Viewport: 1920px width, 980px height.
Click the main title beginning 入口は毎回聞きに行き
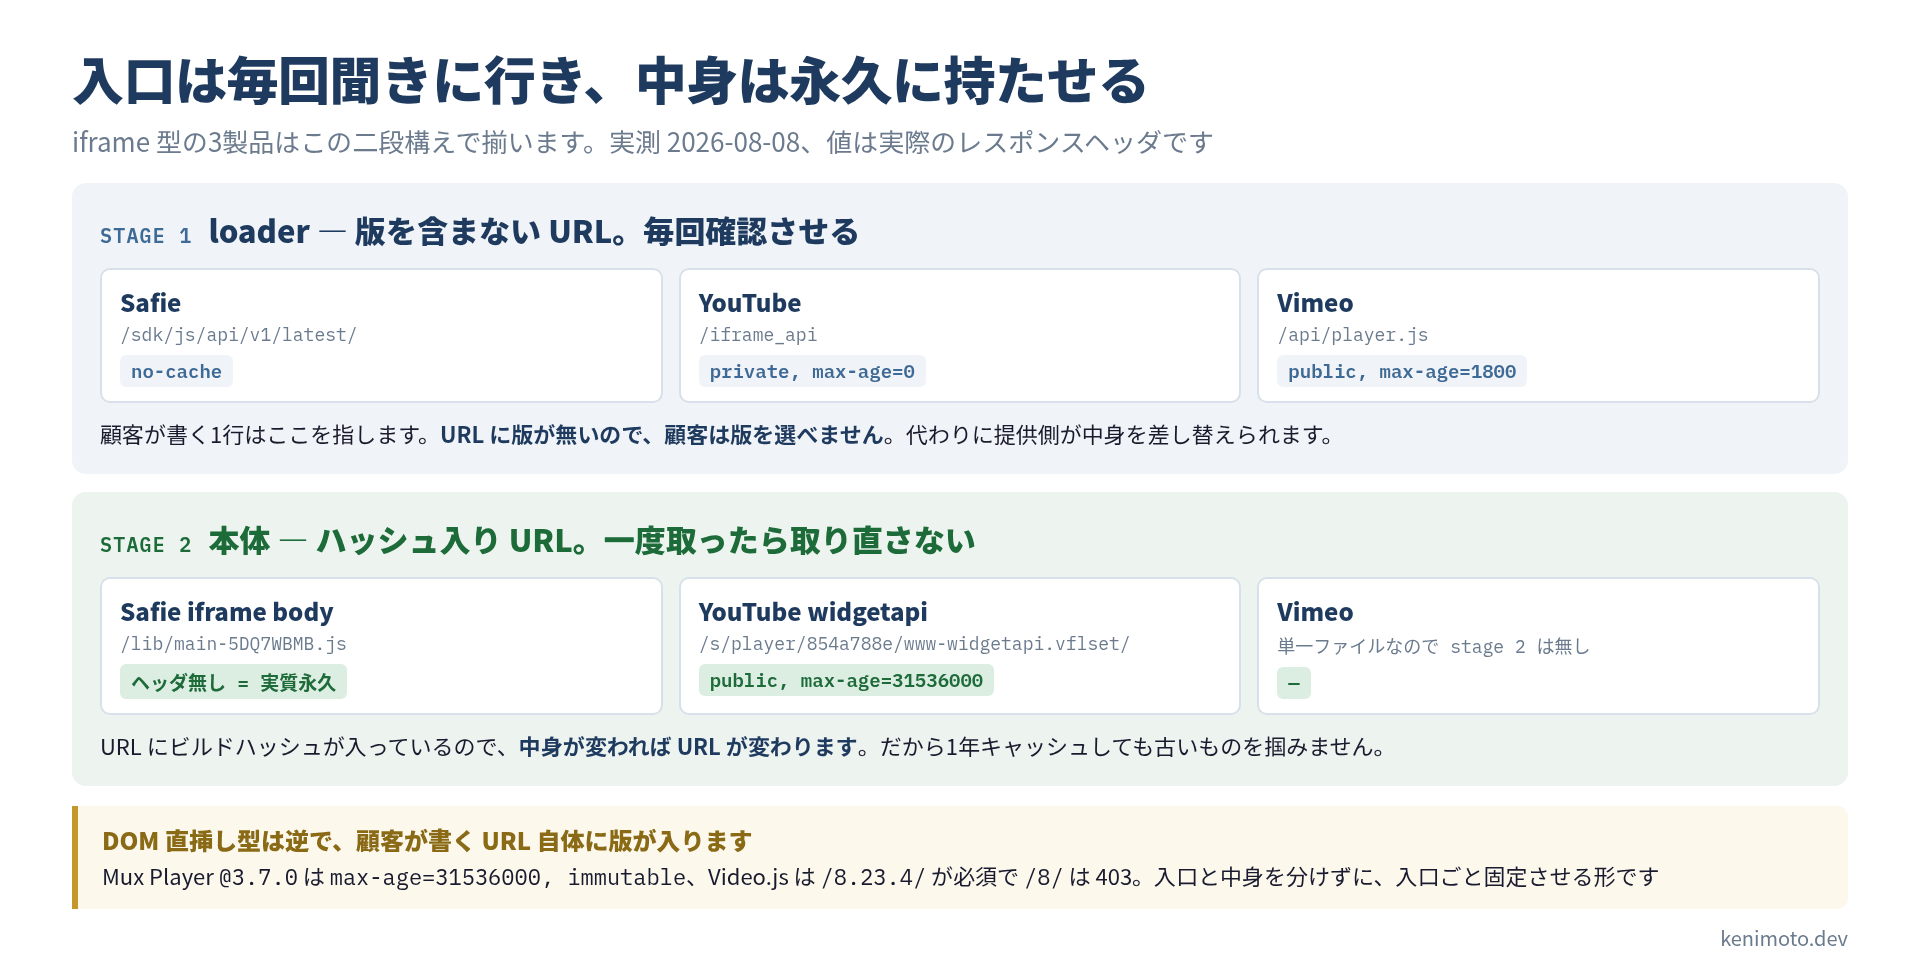[609, 81]
